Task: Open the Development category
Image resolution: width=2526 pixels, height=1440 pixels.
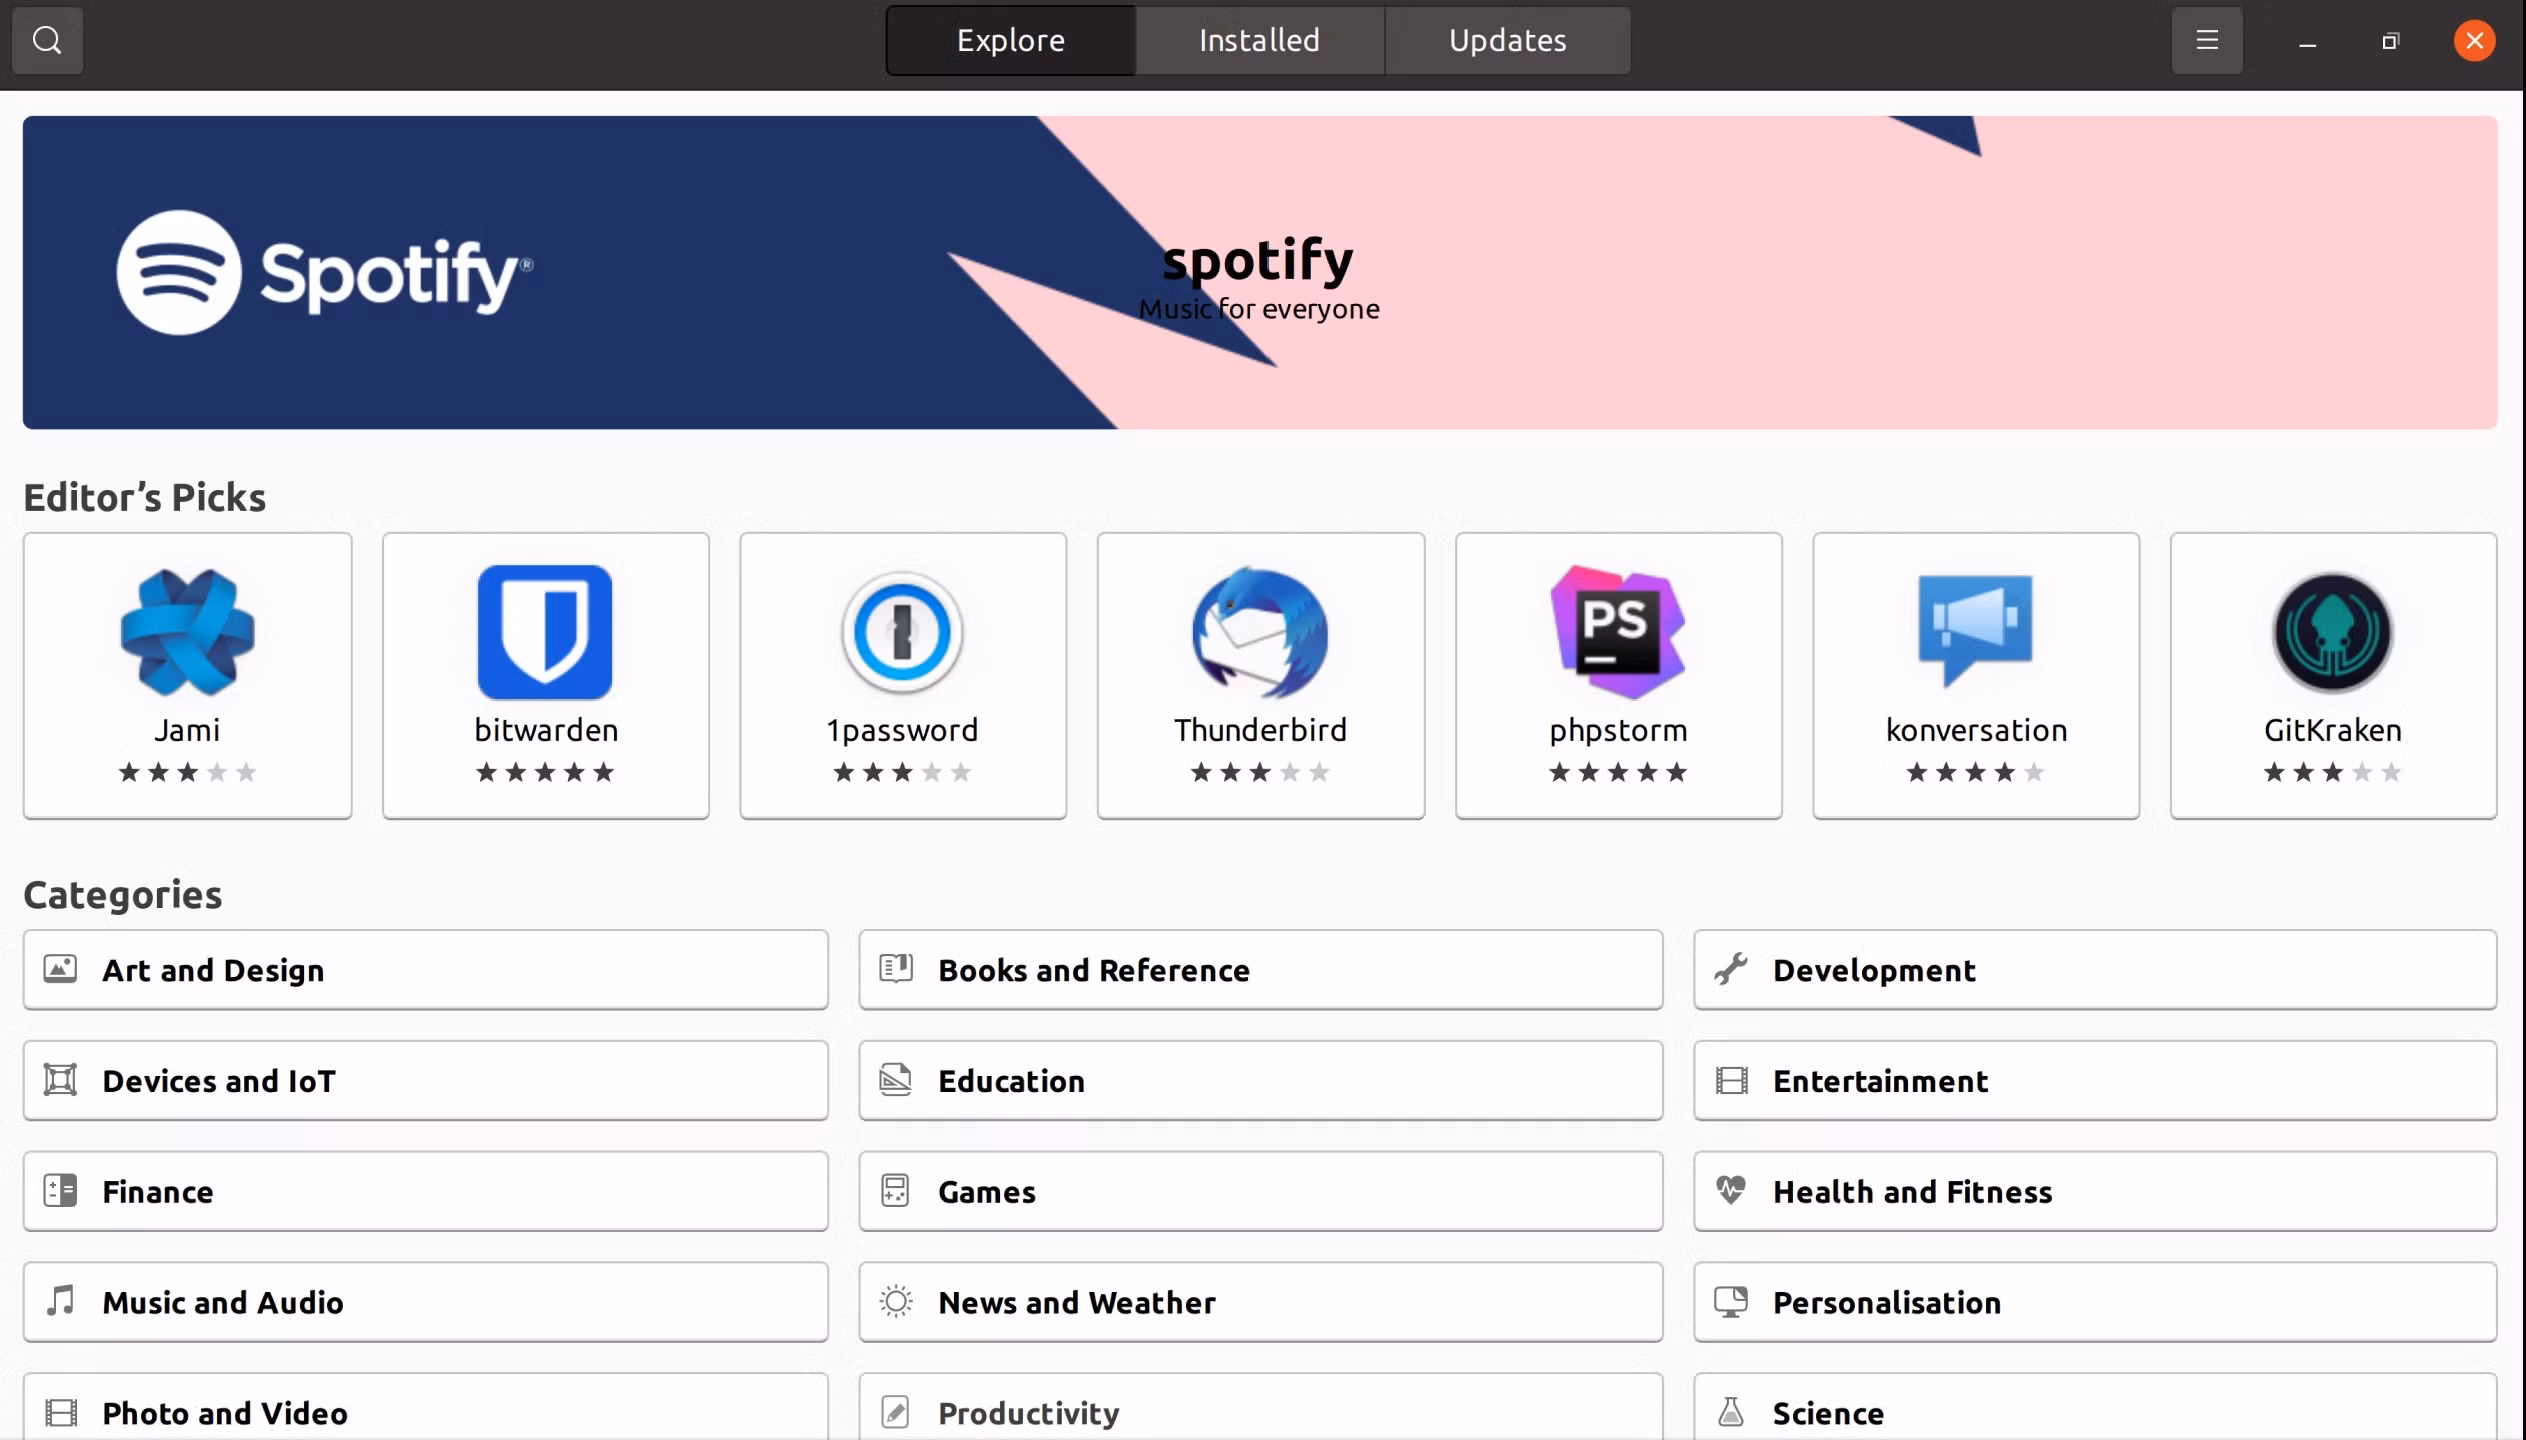Action: click(2095, 970)
